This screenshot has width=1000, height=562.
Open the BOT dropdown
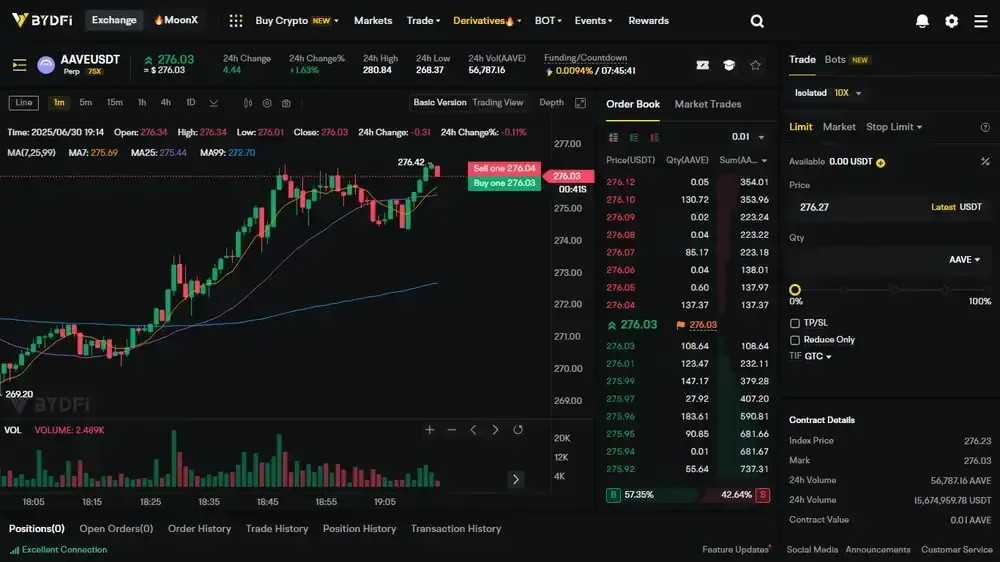(548, 21)
